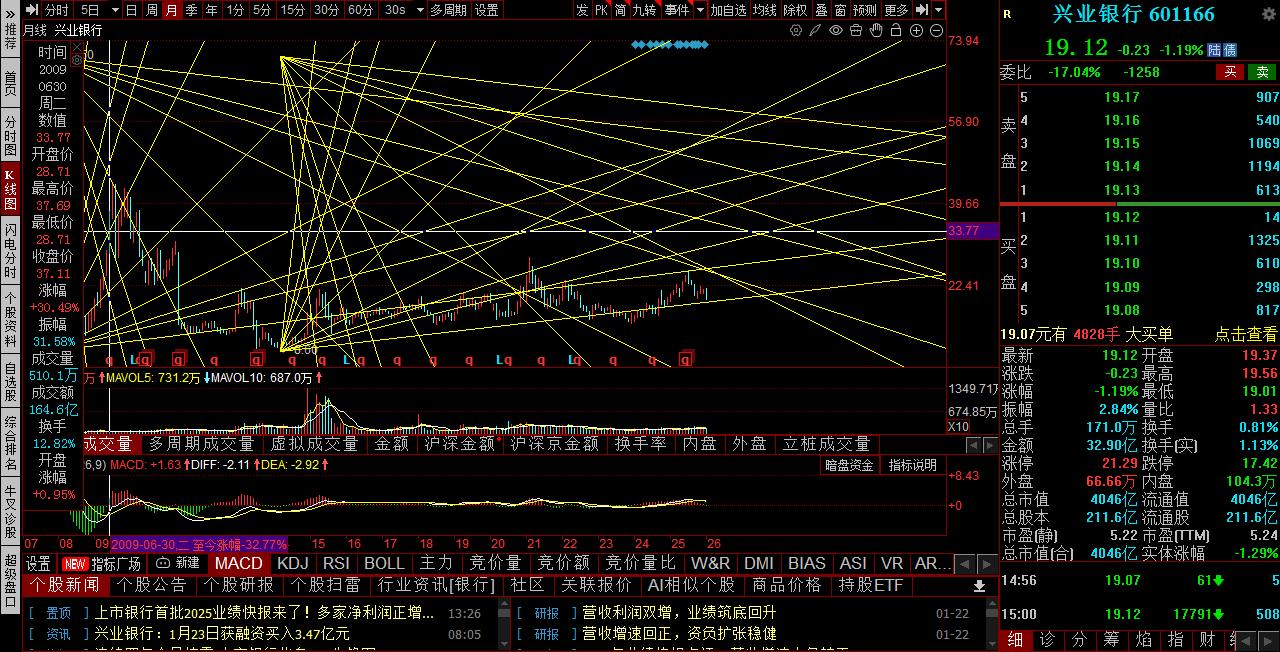
Task: Switch to the 周 weekly period
Action: tap(151, 10)
